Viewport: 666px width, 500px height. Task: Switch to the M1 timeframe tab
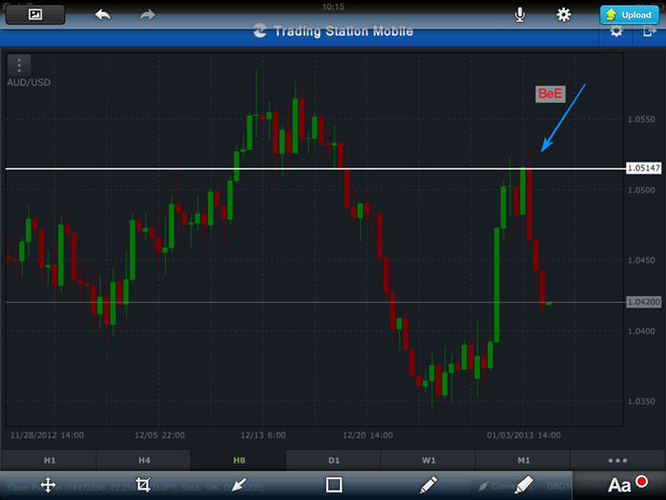point(523,460)
